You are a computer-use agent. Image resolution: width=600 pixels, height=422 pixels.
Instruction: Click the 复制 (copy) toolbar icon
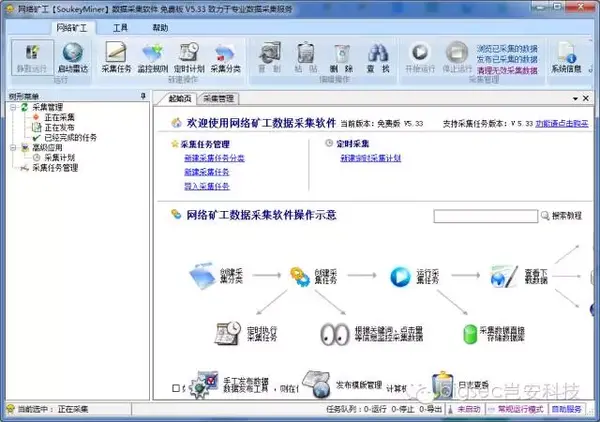pos(270,57)
